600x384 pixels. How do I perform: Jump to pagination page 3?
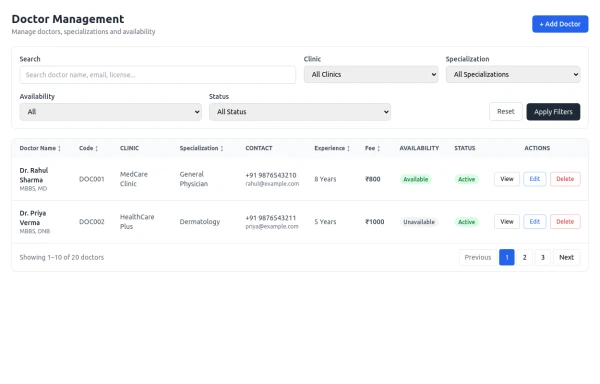[543, 257]
